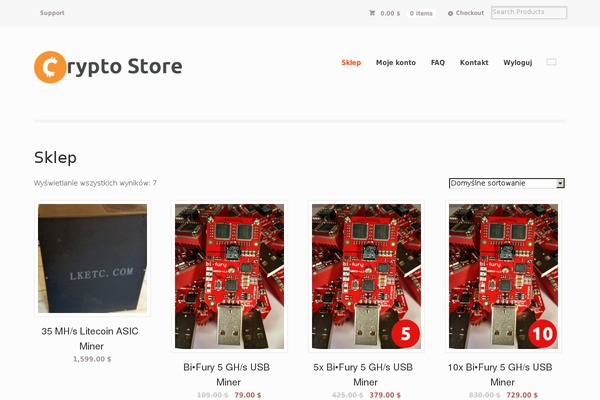Click the sorting dropdown arrow button
The width and height of the screenshot is (600, 400).
[560, 183]
